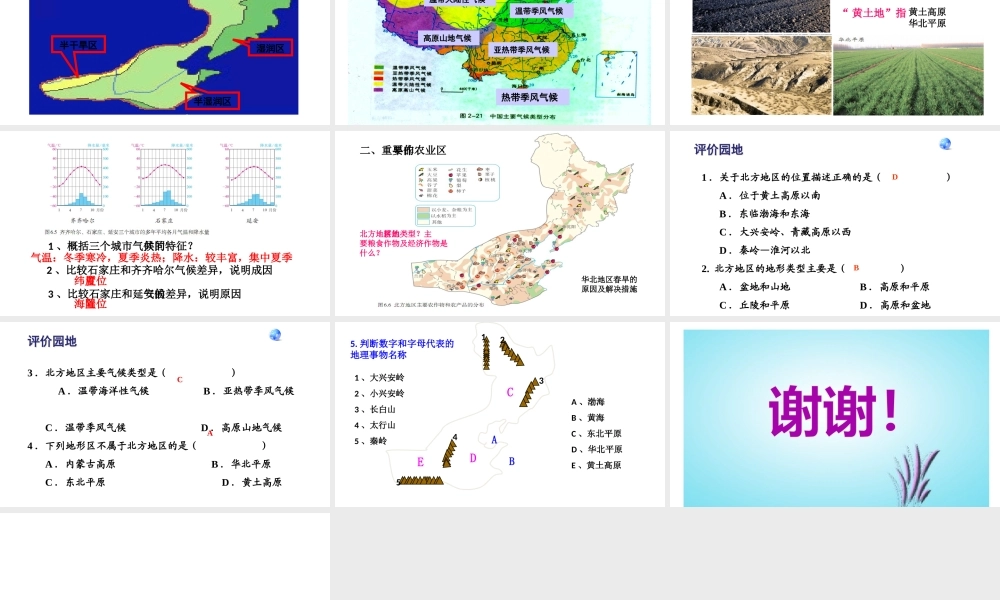
Task: Click the red answer 海陆位
Action: click(91, 304)
